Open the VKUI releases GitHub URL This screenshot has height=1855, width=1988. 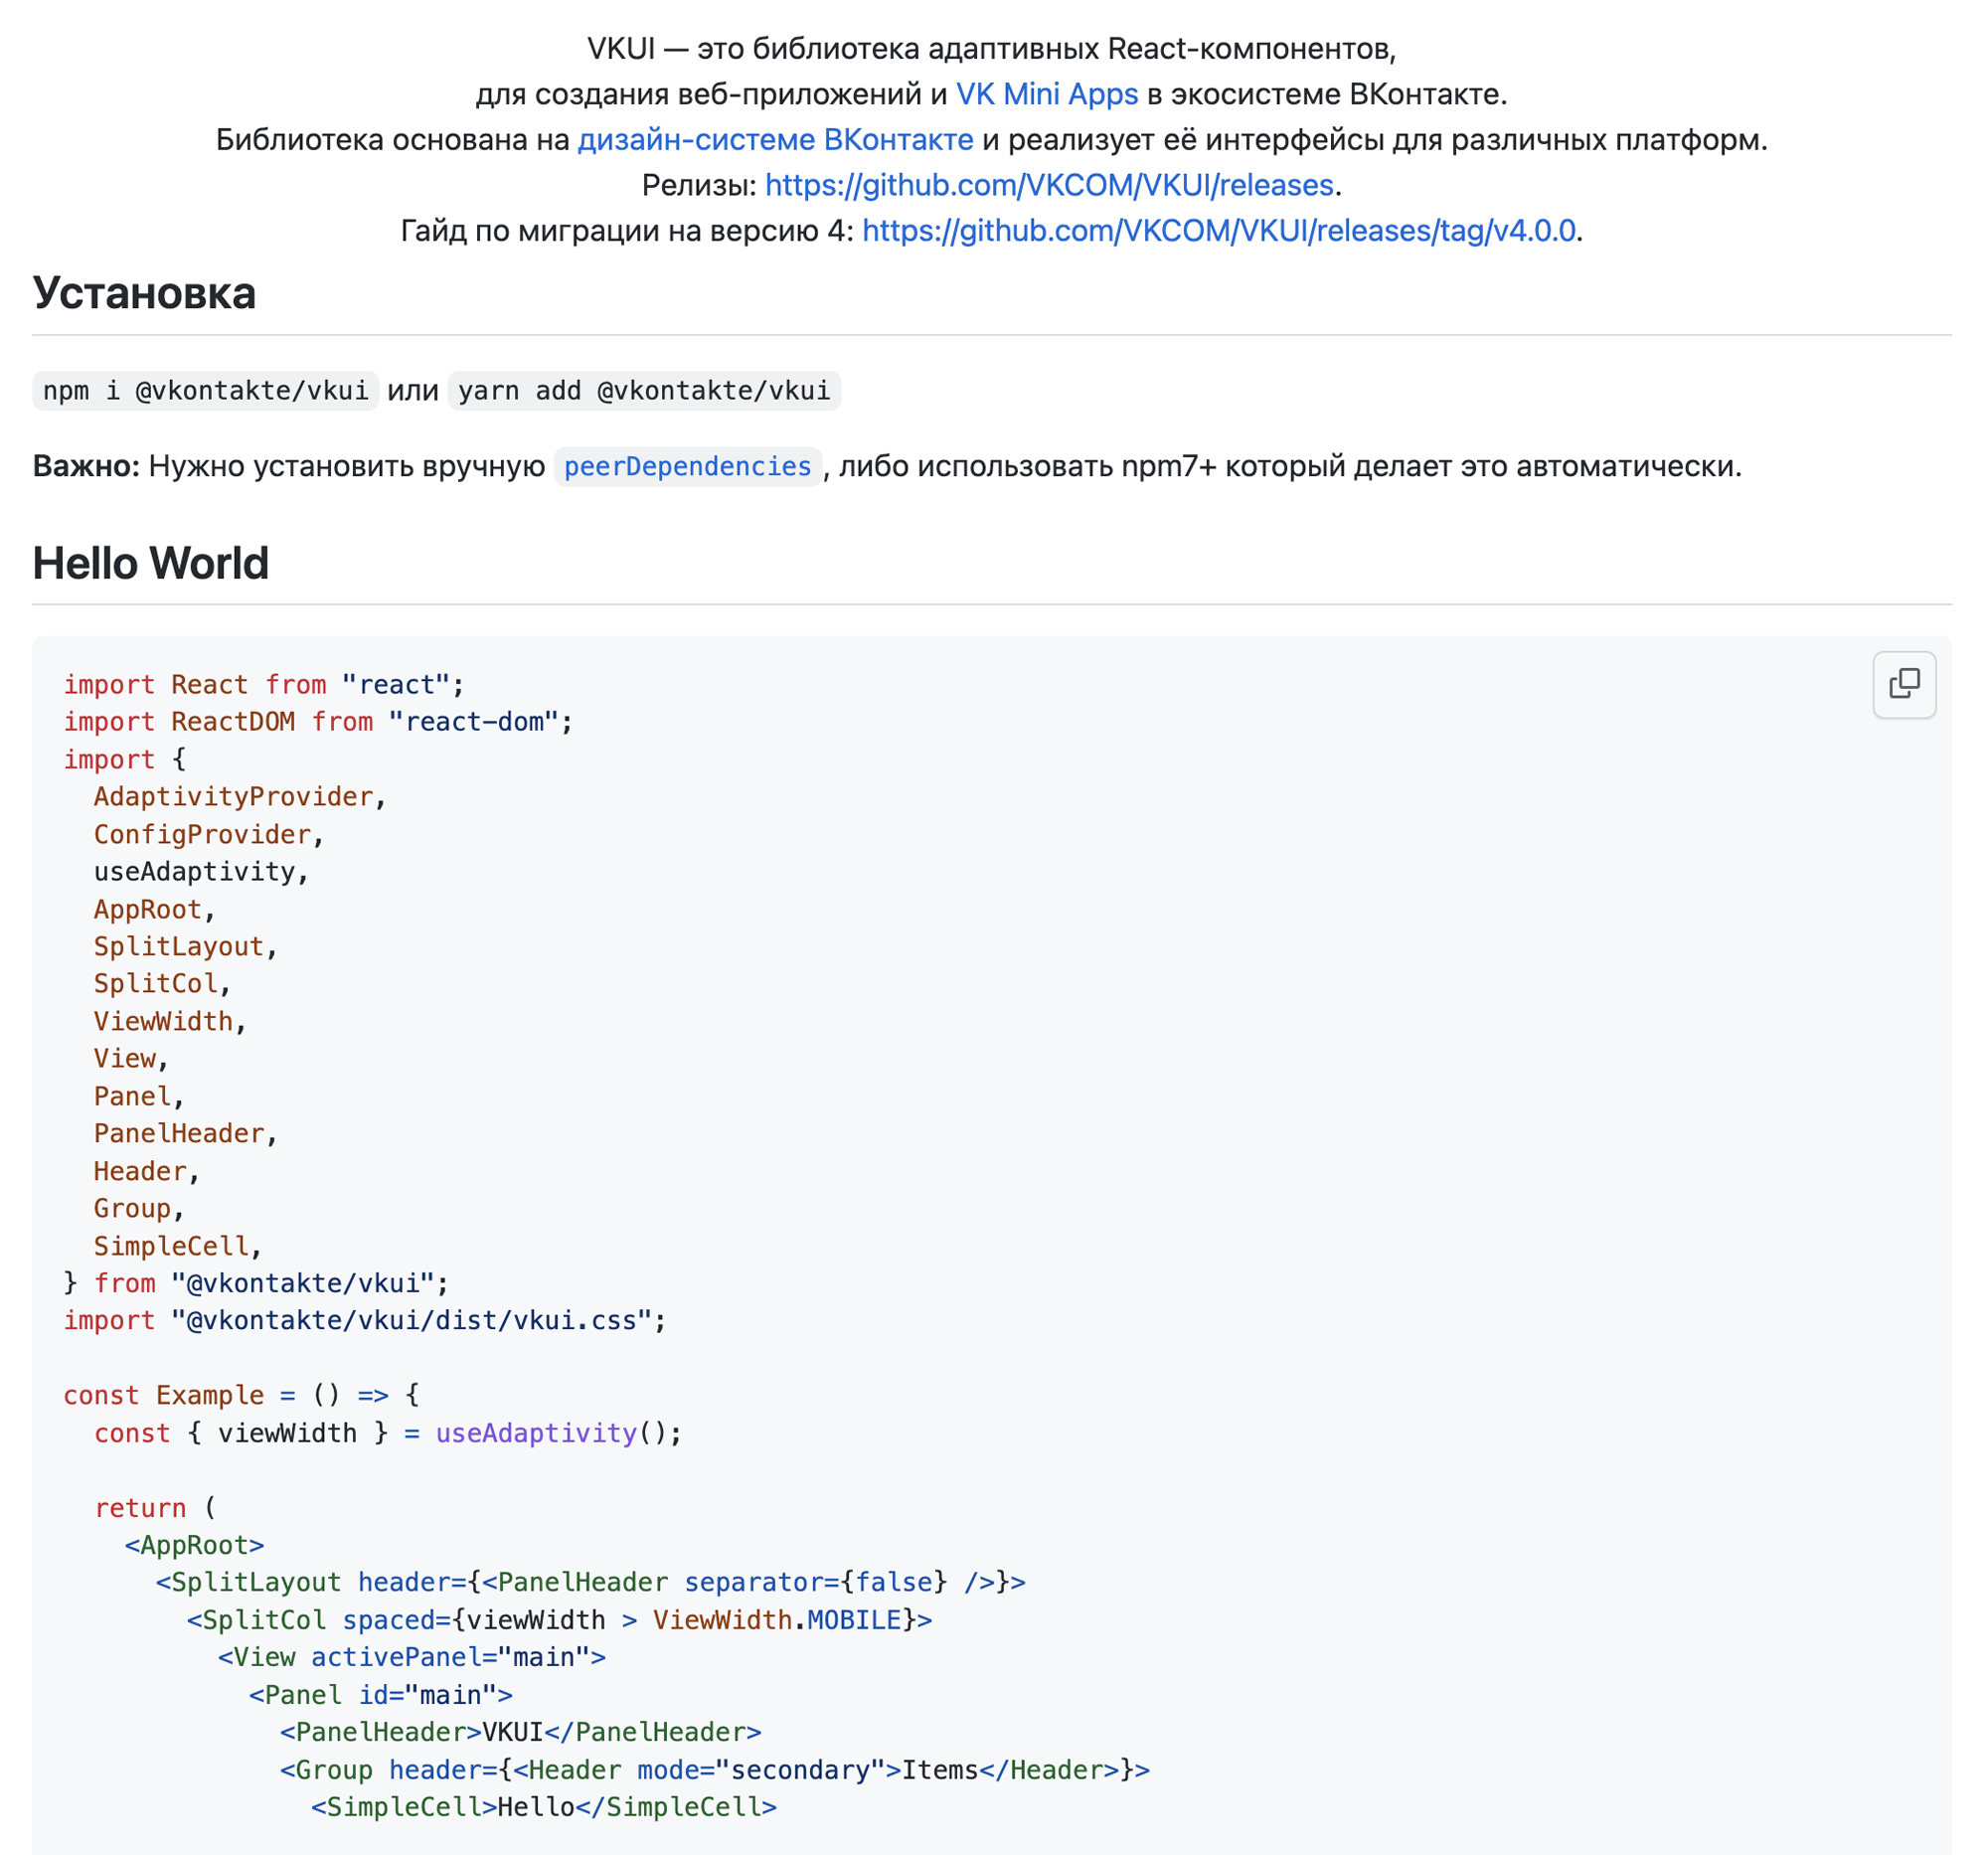point(1049,185)
